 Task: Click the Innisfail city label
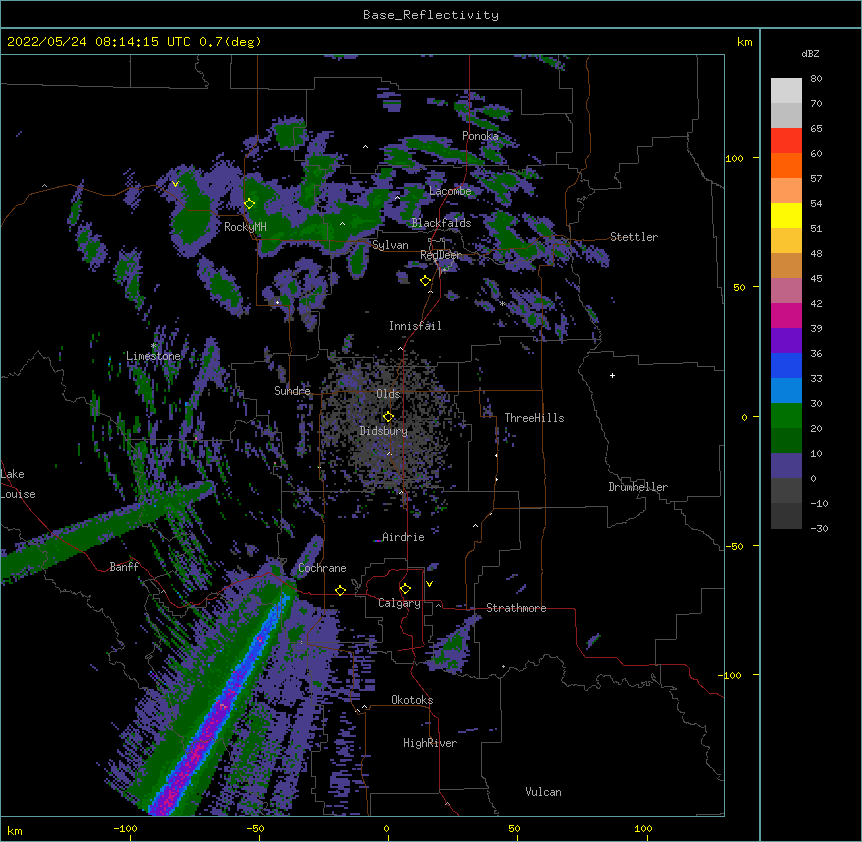click(x=415, y=326)
